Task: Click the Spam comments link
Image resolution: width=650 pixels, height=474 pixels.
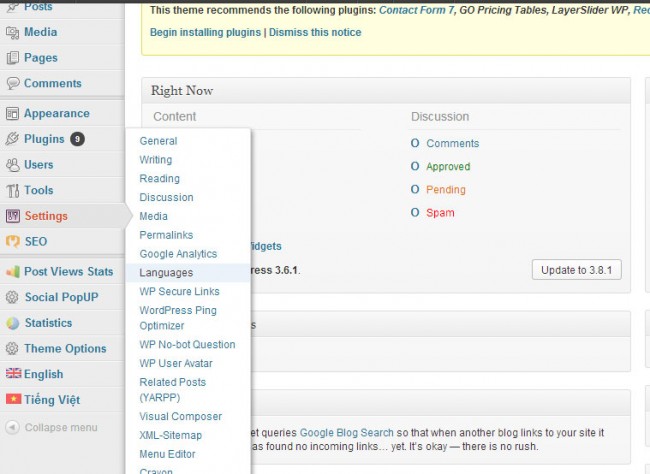Action: tap(440, 213)
